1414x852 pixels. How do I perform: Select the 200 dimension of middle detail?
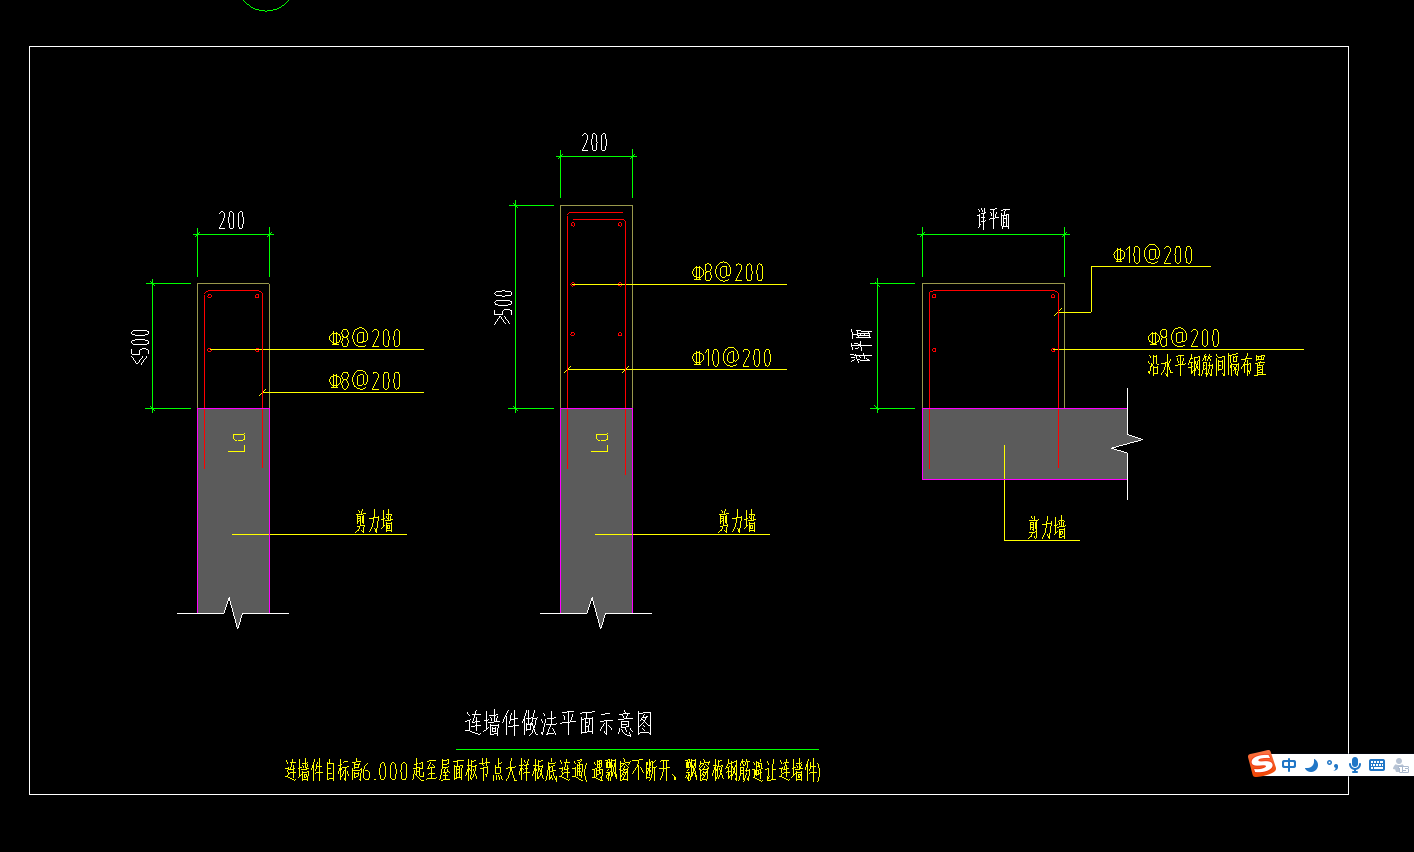[595, 142]
